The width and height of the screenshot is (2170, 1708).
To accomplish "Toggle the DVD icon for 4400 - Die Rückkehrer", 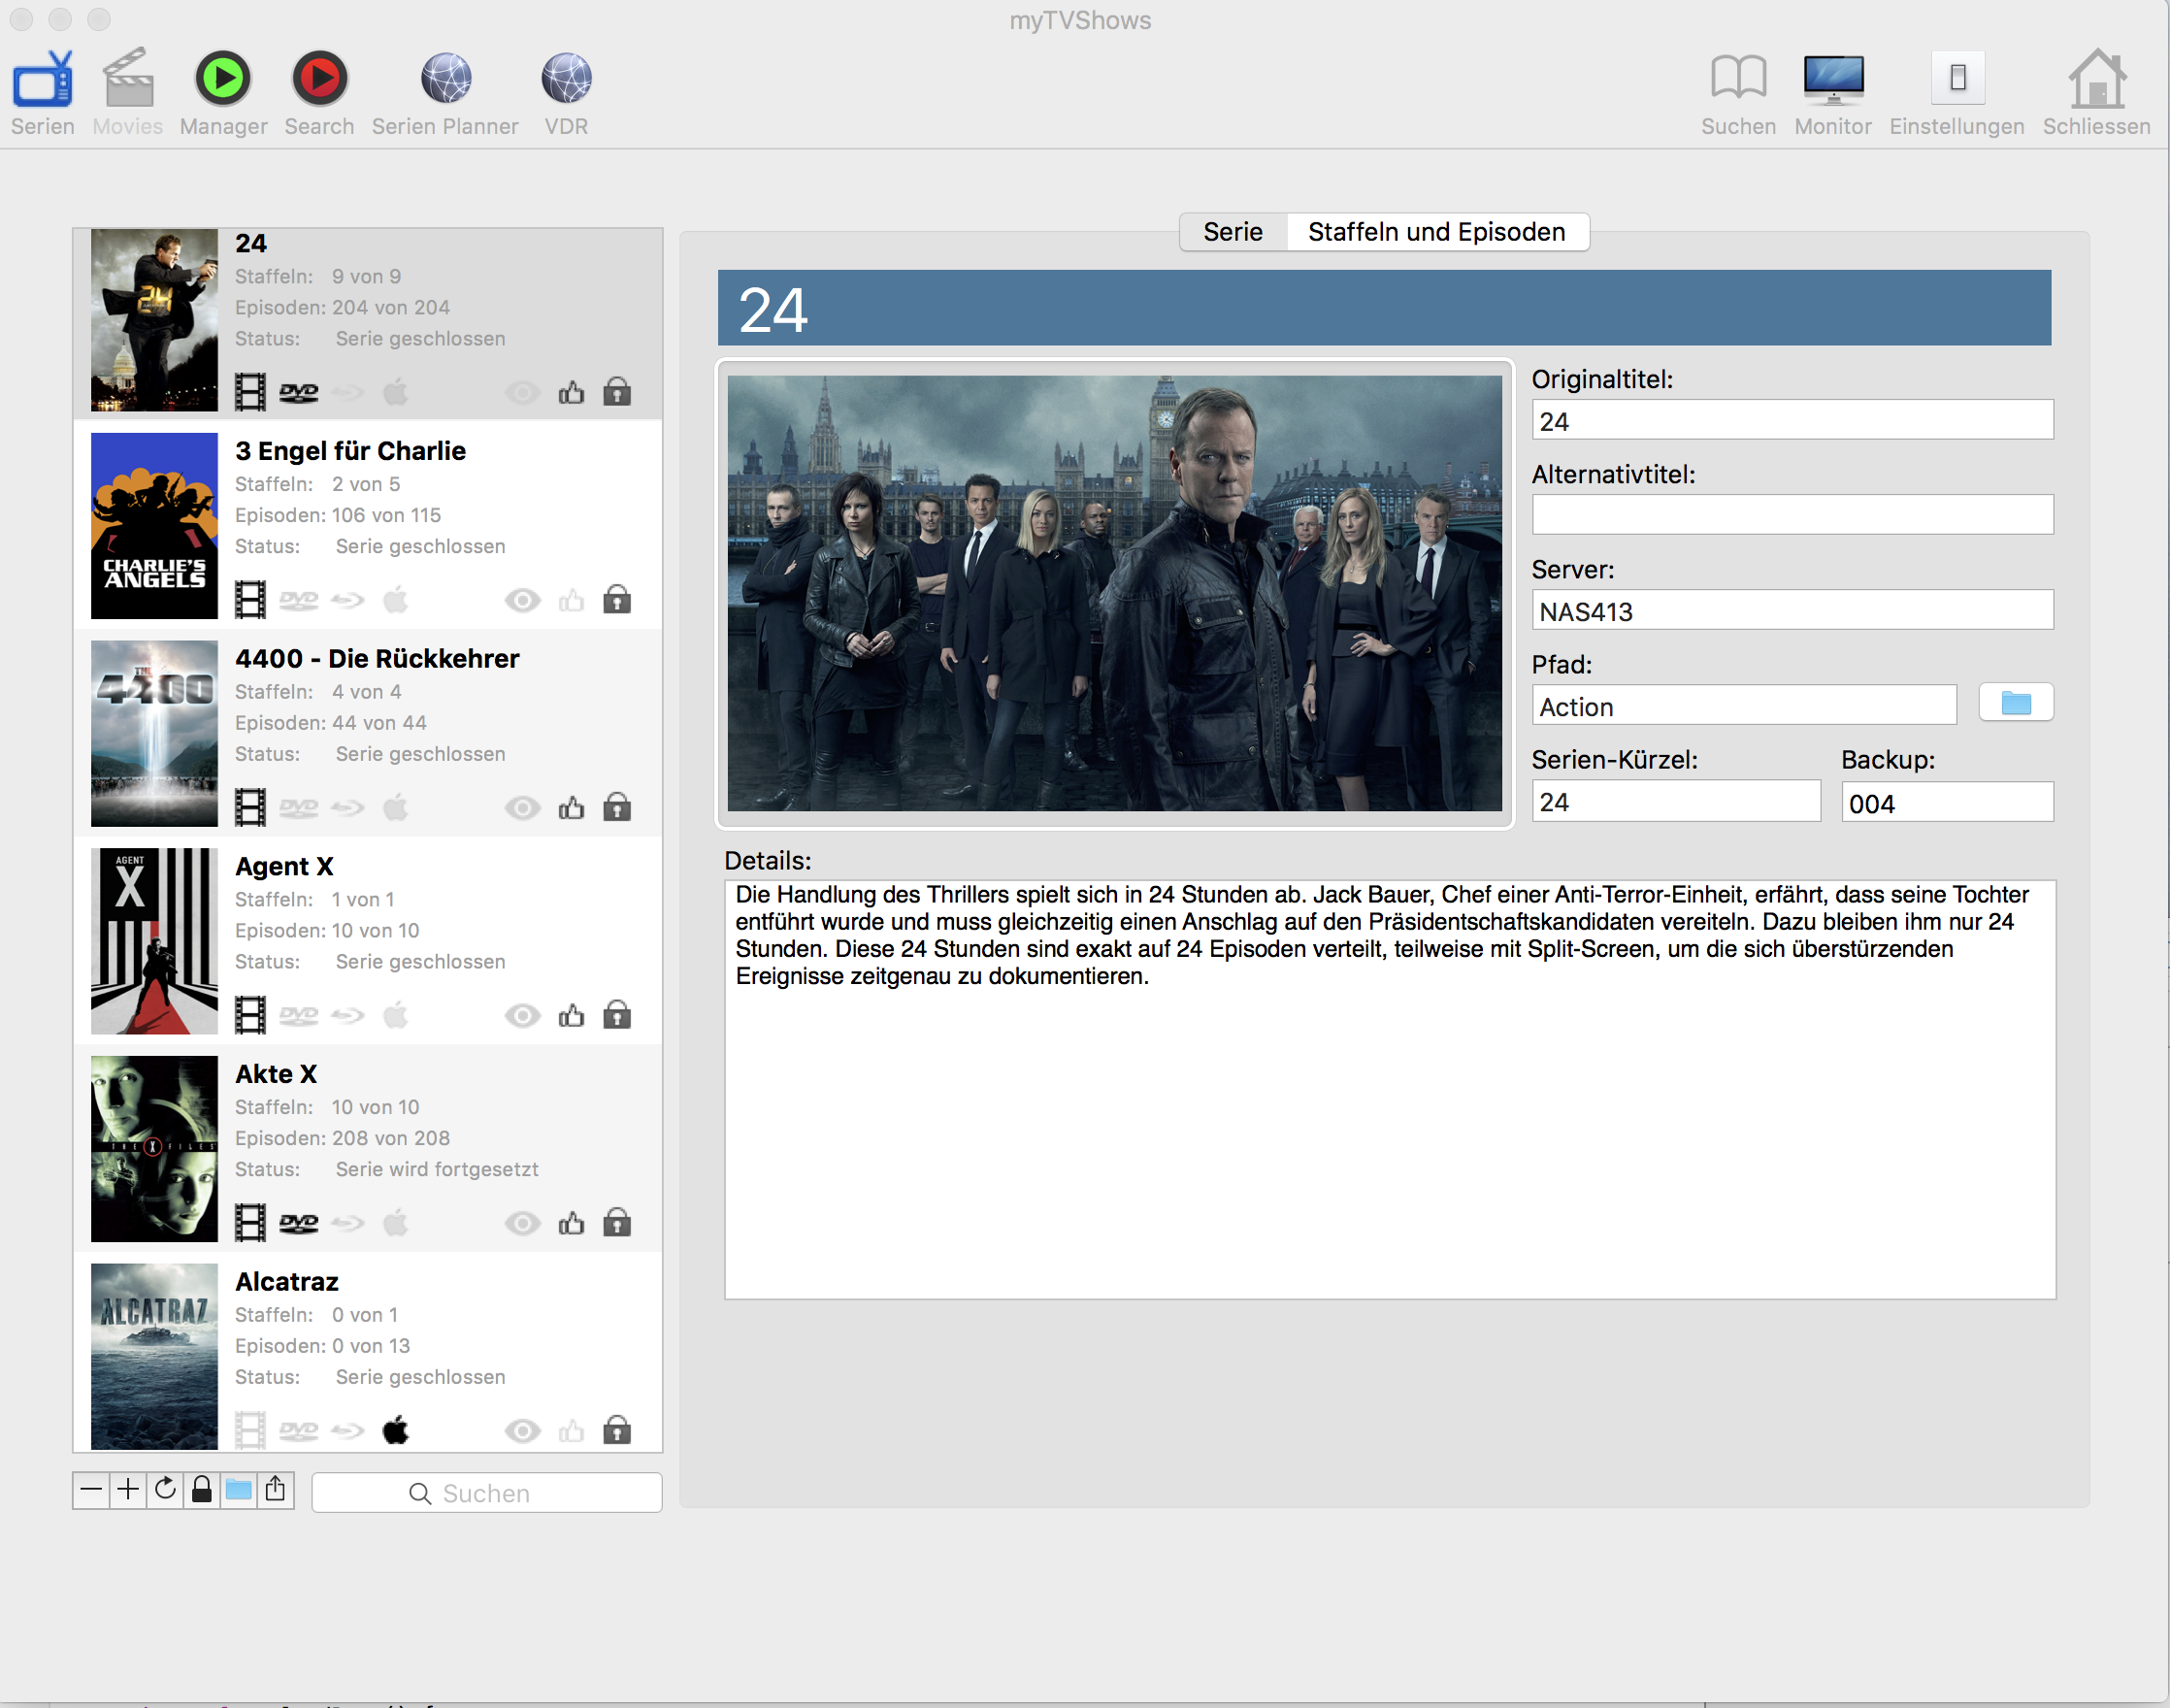I will 298,808.
